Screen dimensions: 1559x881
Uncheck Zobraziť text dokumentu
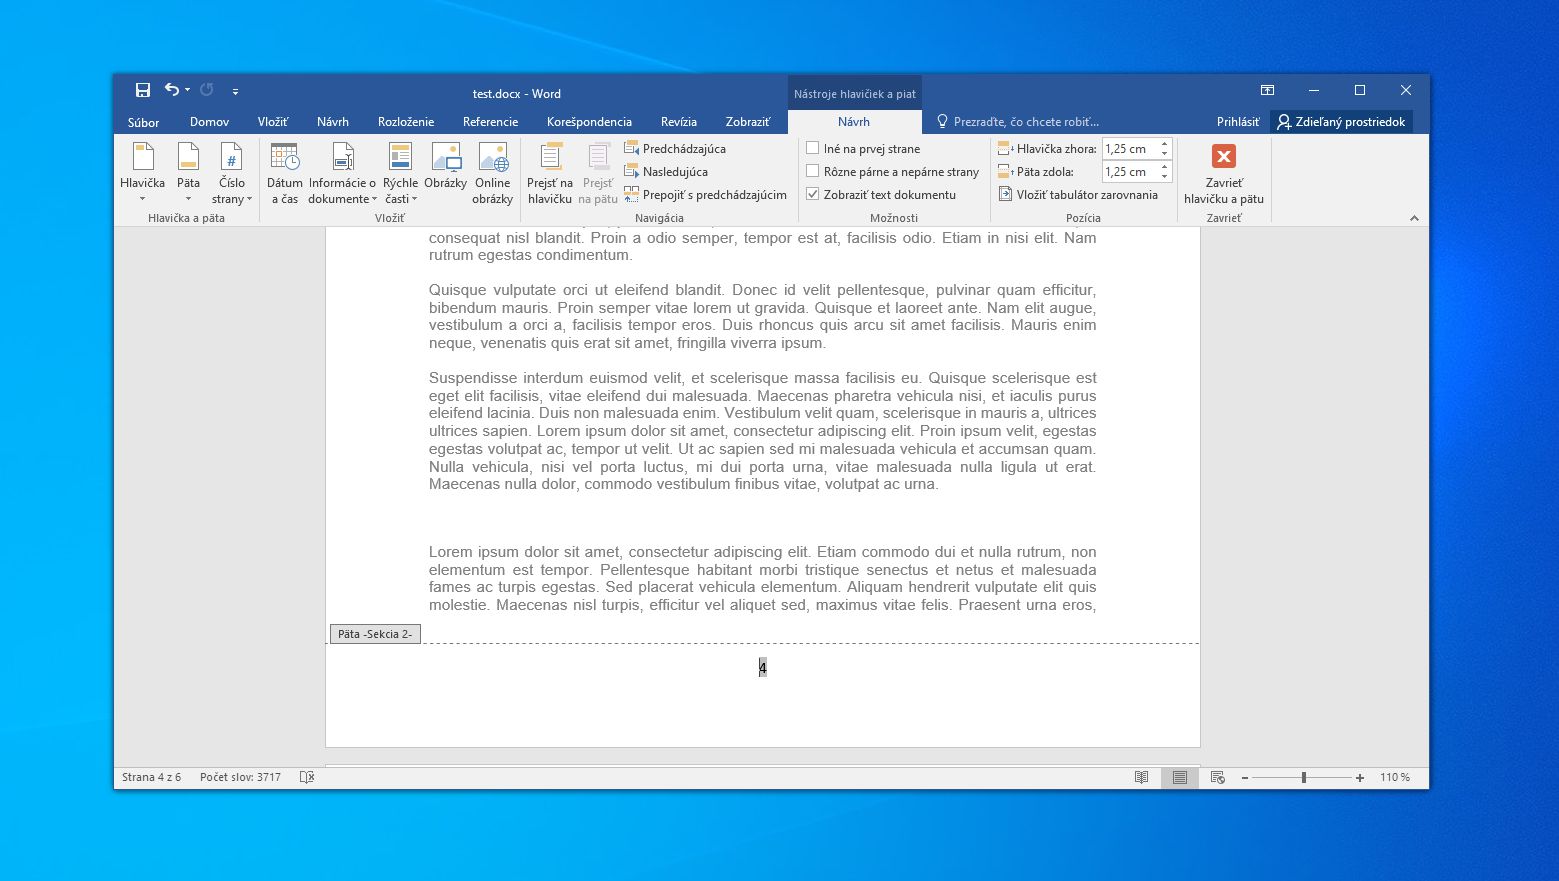813,194
